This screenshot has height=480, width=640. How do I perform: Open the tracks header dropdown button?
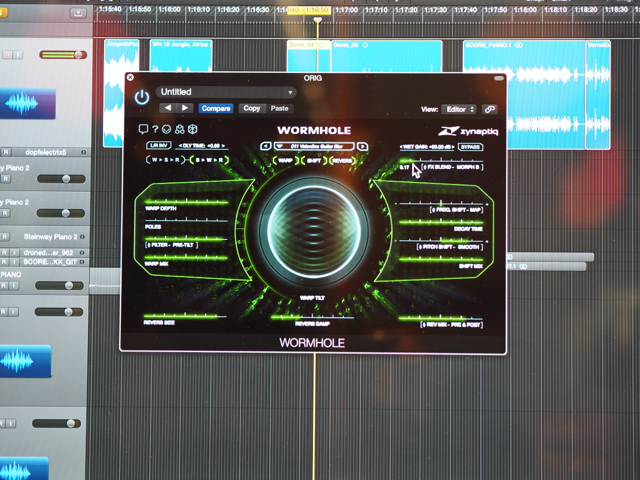[78, 13]
